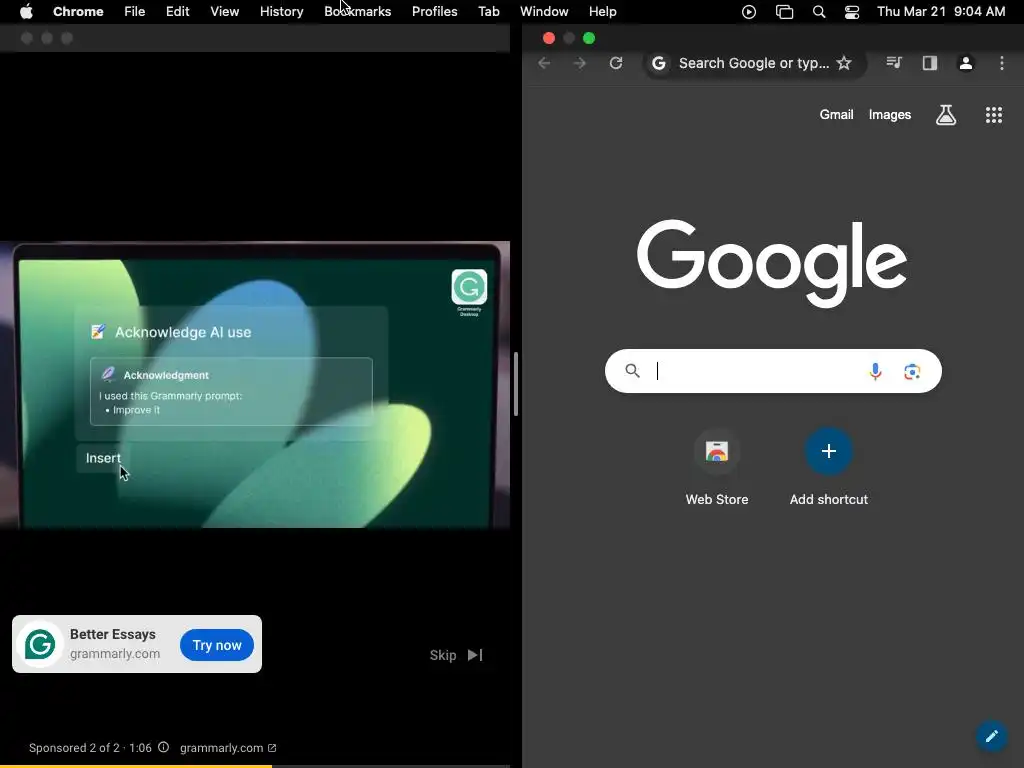Viewport: 1024px width, 768px height.
Task: Open the View menu
Action: (224, 11)
